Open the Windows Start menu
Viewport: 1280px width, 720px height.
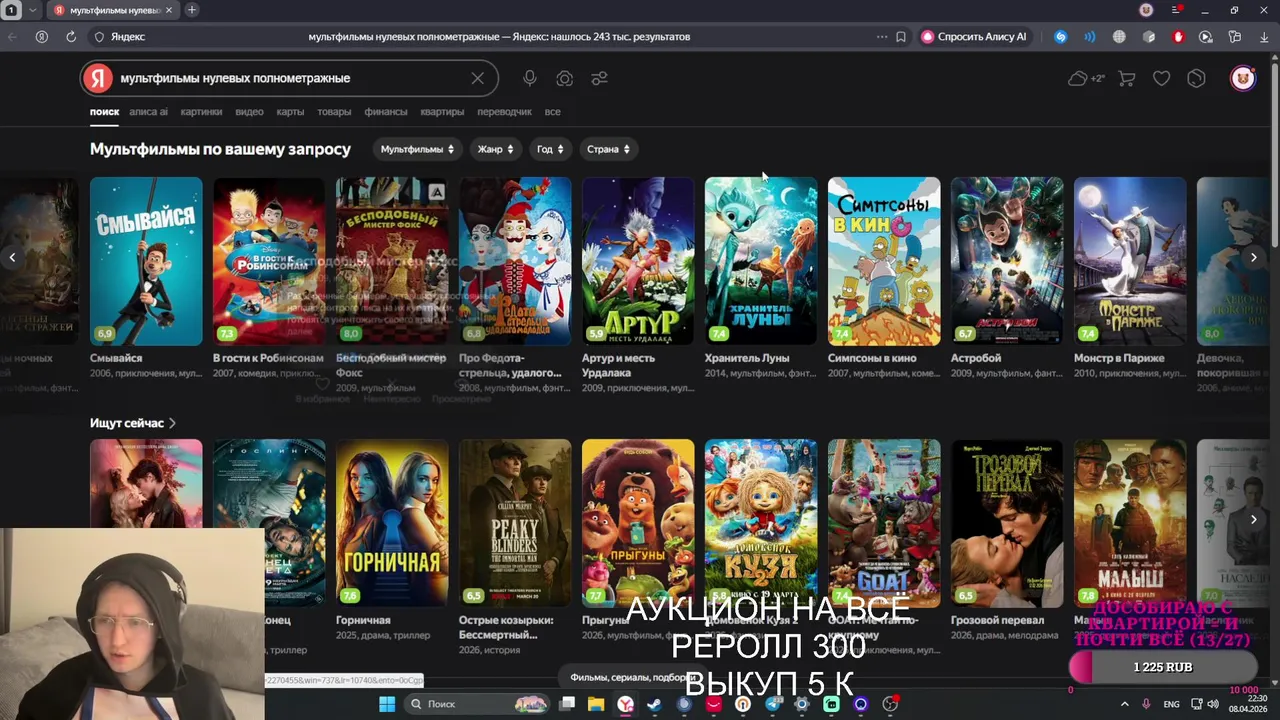coord(387,704)
